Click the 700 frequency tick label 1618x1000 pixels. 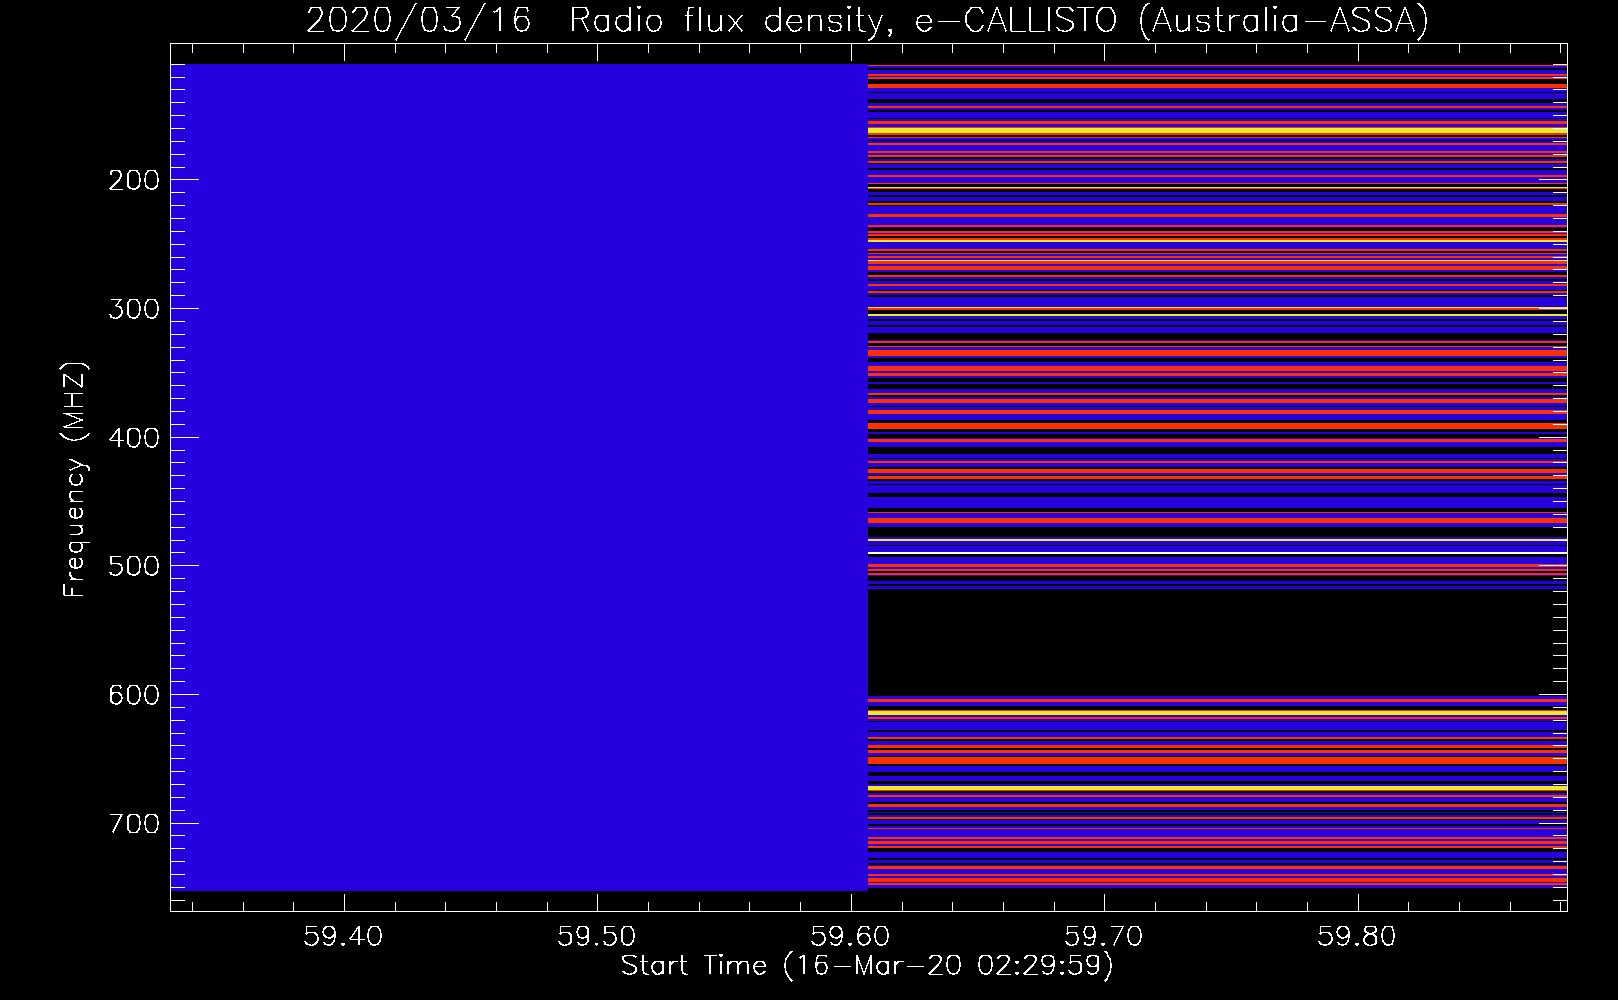click(134, 824)
